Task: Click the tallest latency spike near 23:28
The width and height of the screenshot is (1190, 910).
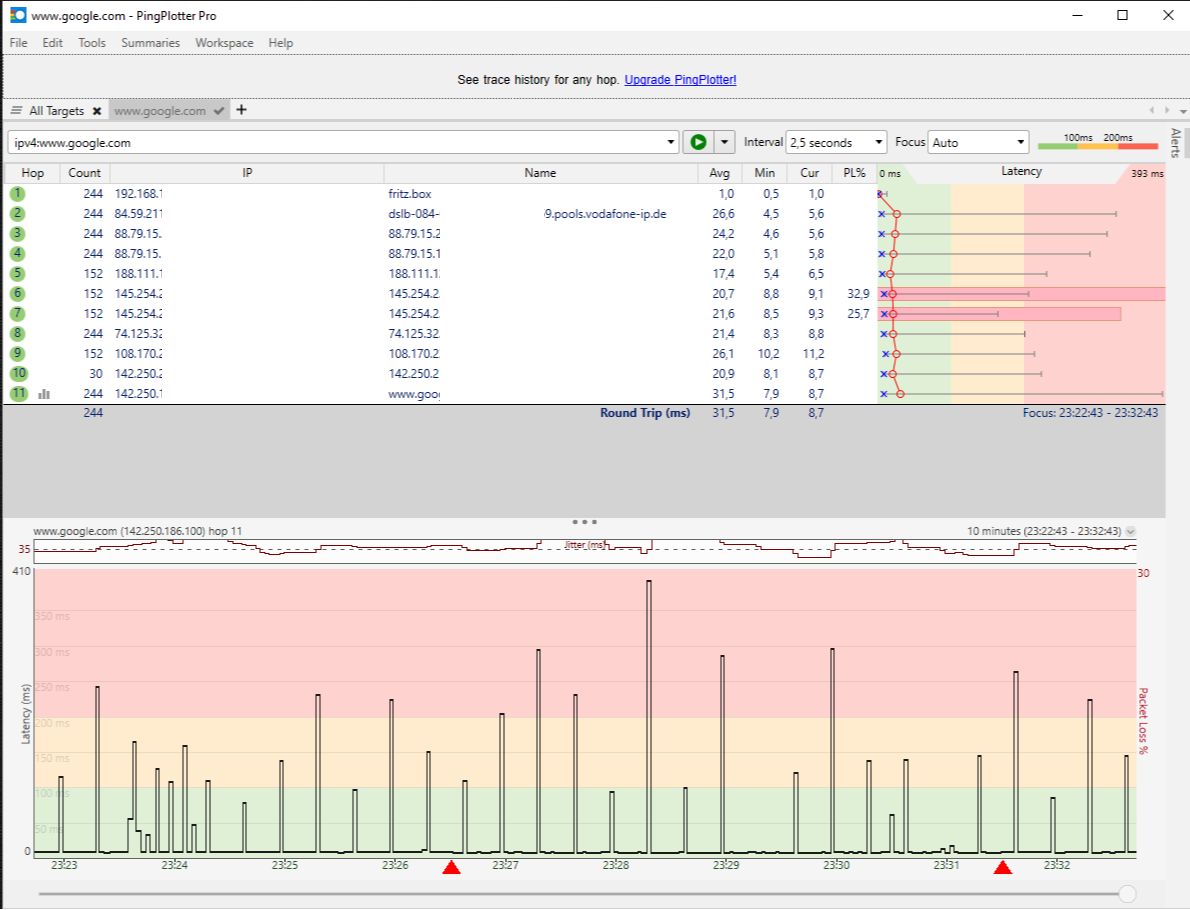Action: pos(649,716)
